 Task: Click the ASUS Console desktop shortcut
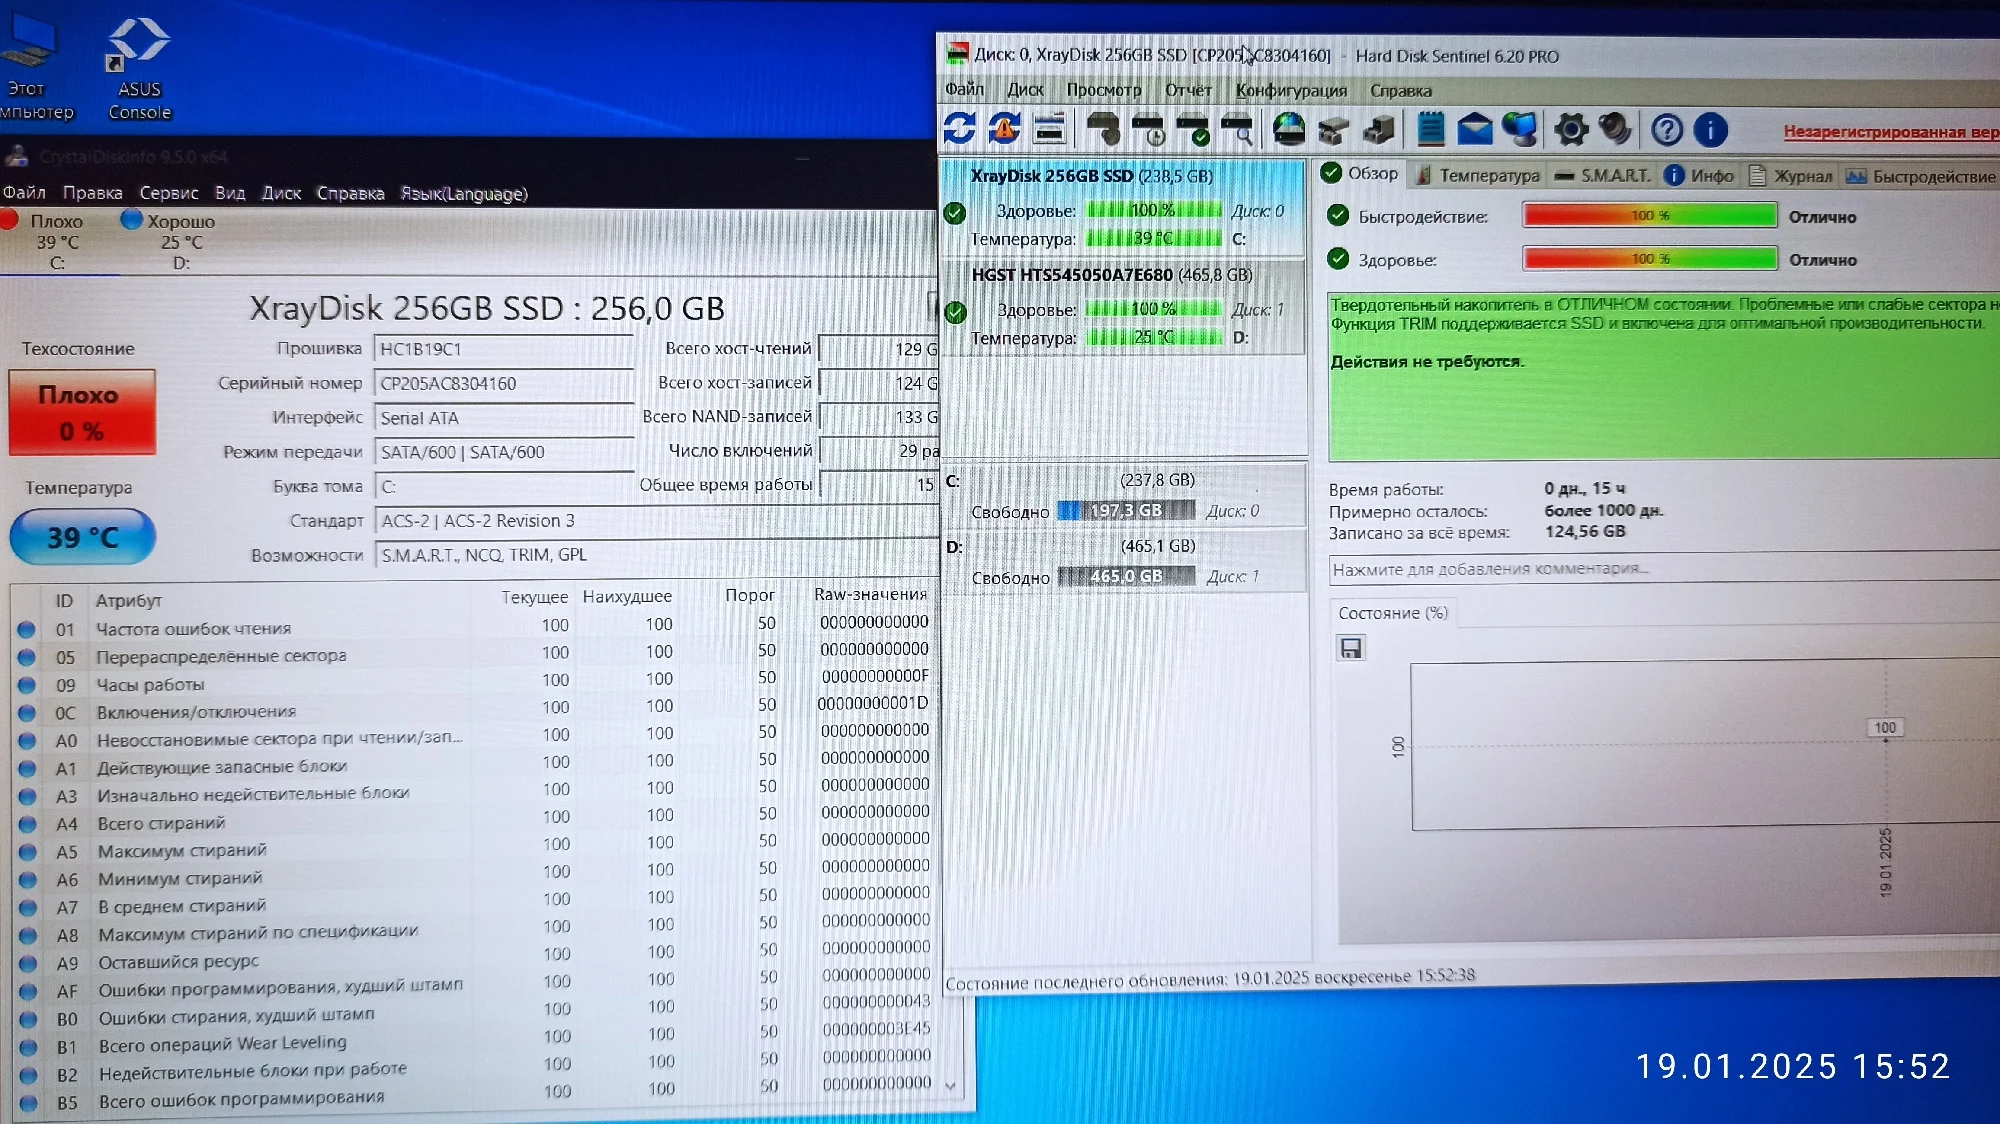tap(139, 68)
